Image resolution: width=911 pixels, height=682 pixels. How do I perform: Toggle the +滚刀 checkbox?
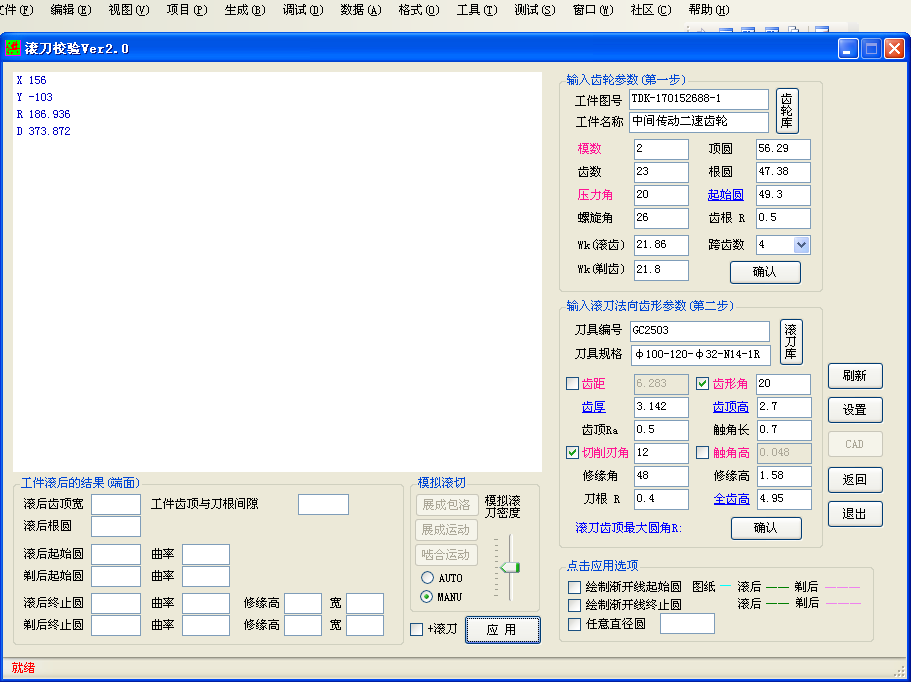(x=417, y=630)
